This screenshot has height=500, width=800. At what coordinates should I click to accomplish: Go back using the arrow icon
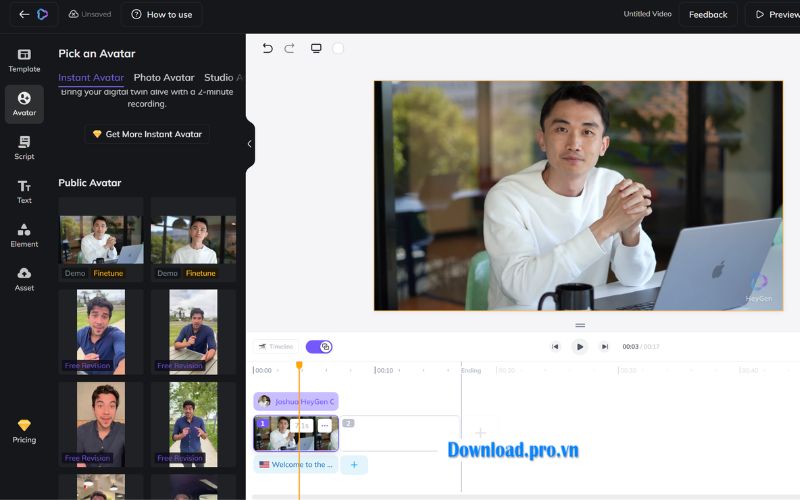(x=23, y=14)
